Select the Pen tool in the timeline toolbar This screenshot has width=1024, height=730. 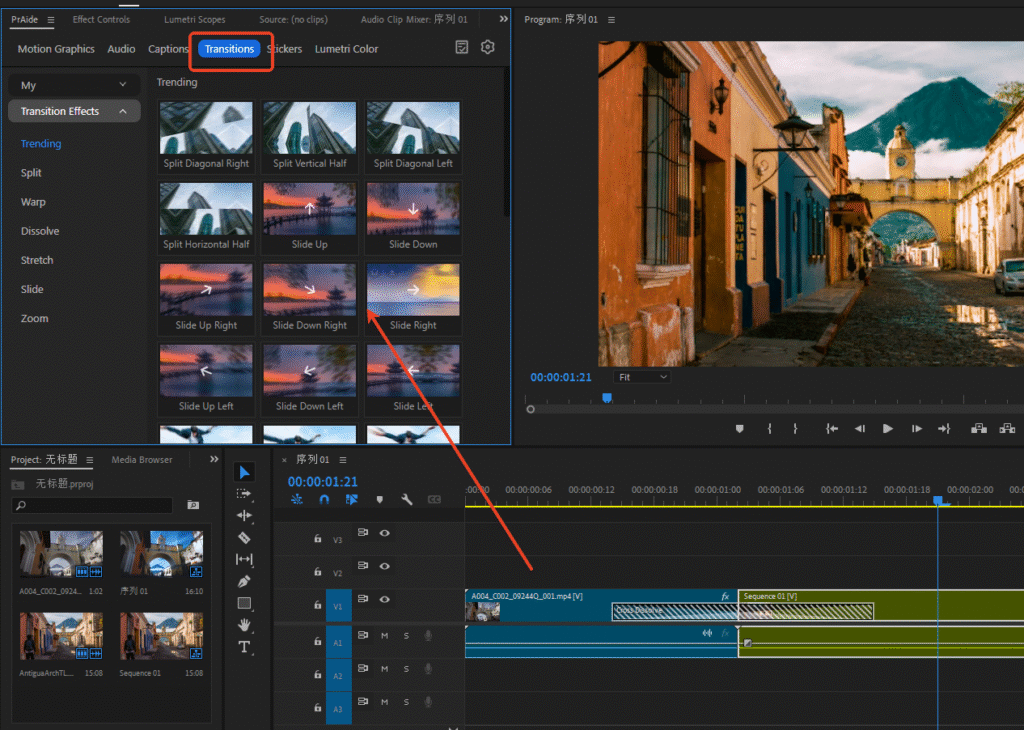(x=245, y=582)
